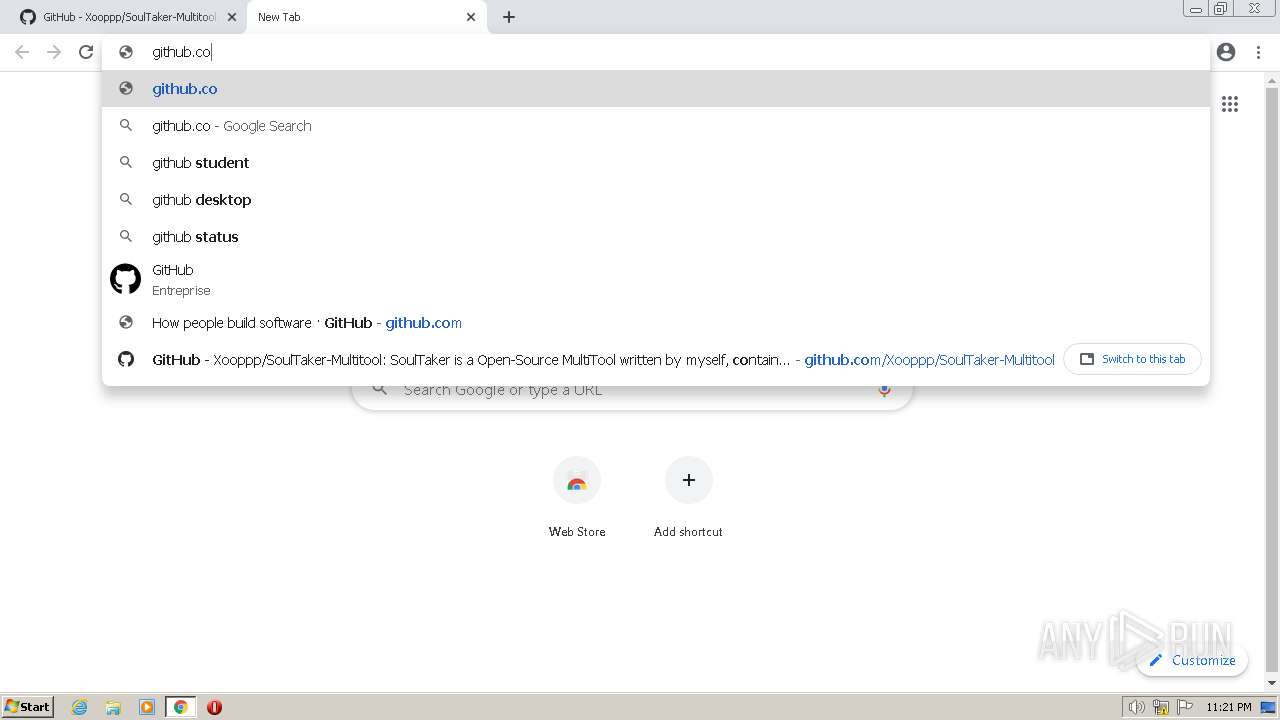Click the globe icon left of address text
The height and width of the screenshot is (720, 1280).
(x=126, y=52)
